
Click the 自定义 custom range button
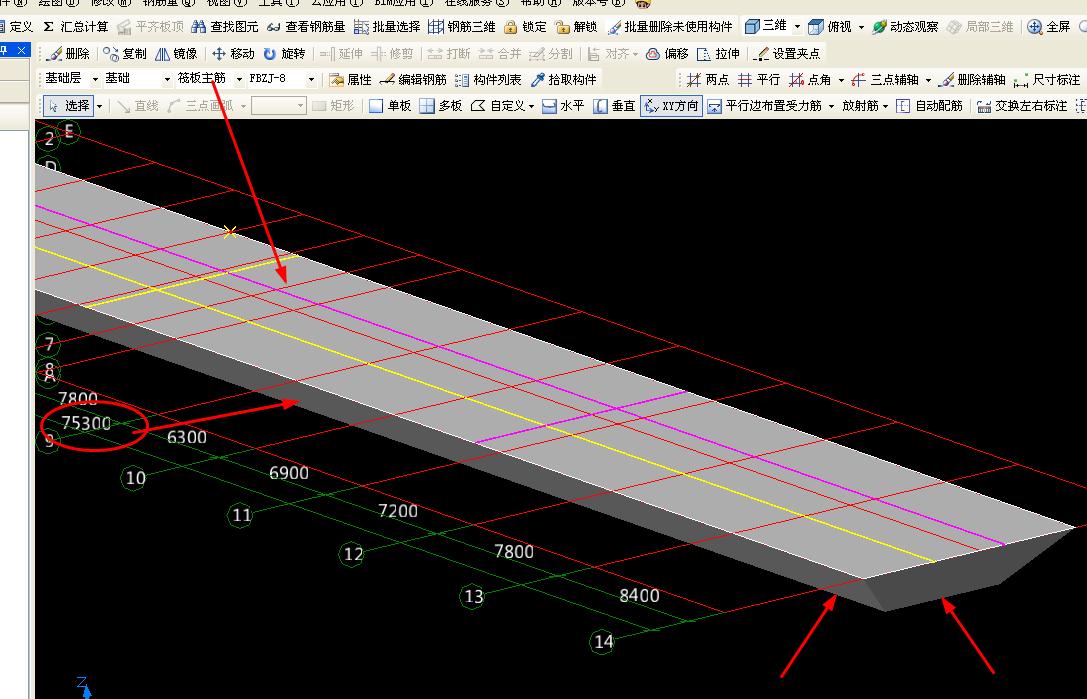click(497, 105)
